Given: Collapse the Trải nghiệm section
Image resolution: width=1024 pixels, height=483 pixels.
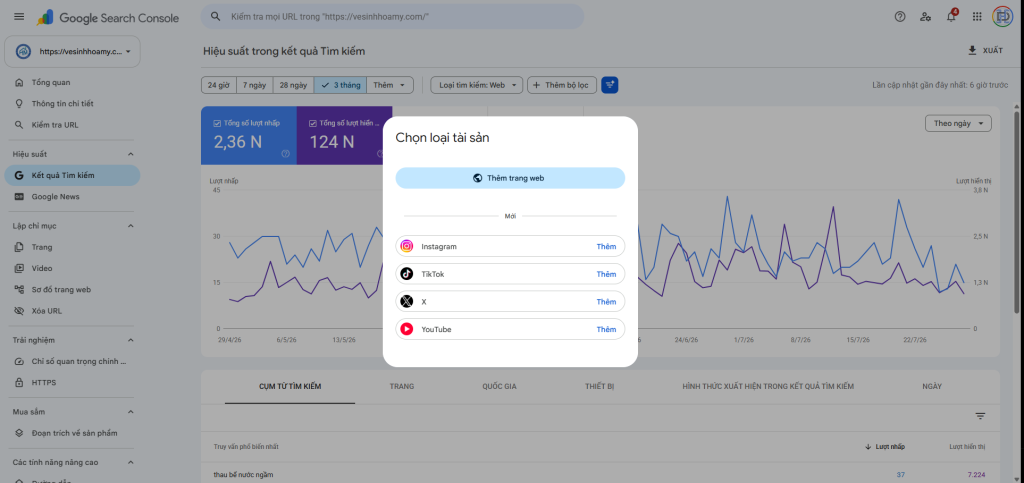Looking at the screenshot, I should click(130, 340).
